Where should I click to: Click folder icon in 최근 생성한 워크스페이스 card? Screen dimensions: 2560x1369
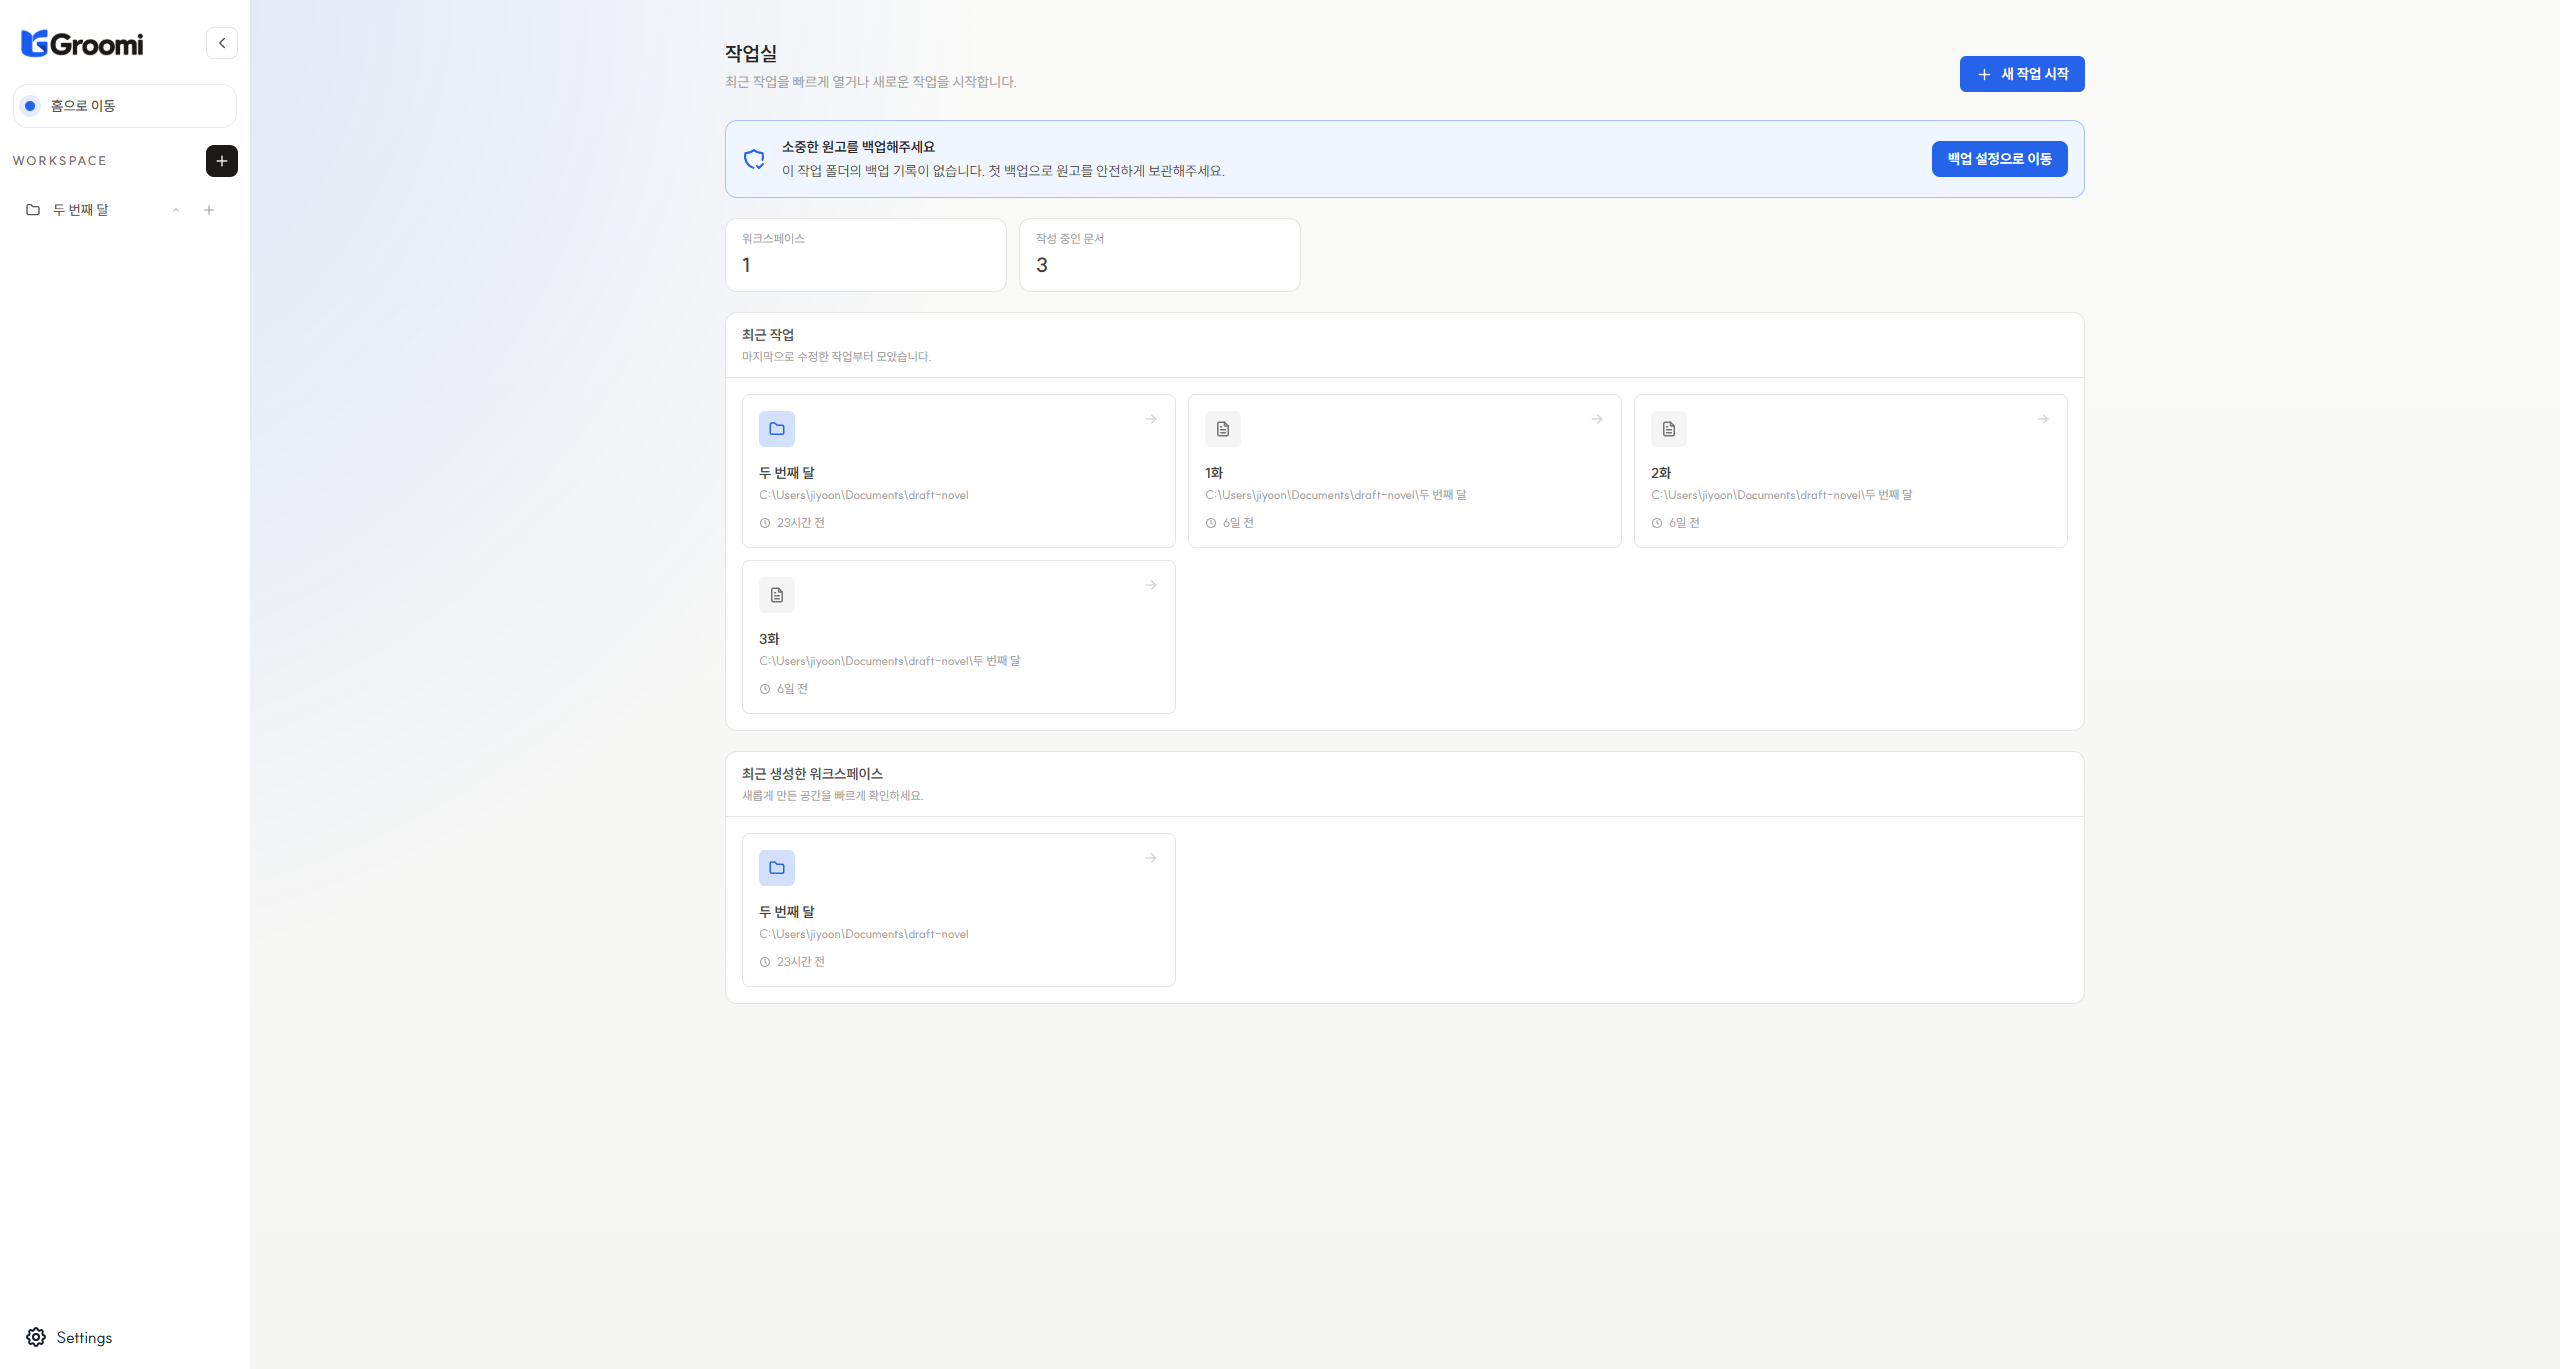tap(777, 868)
